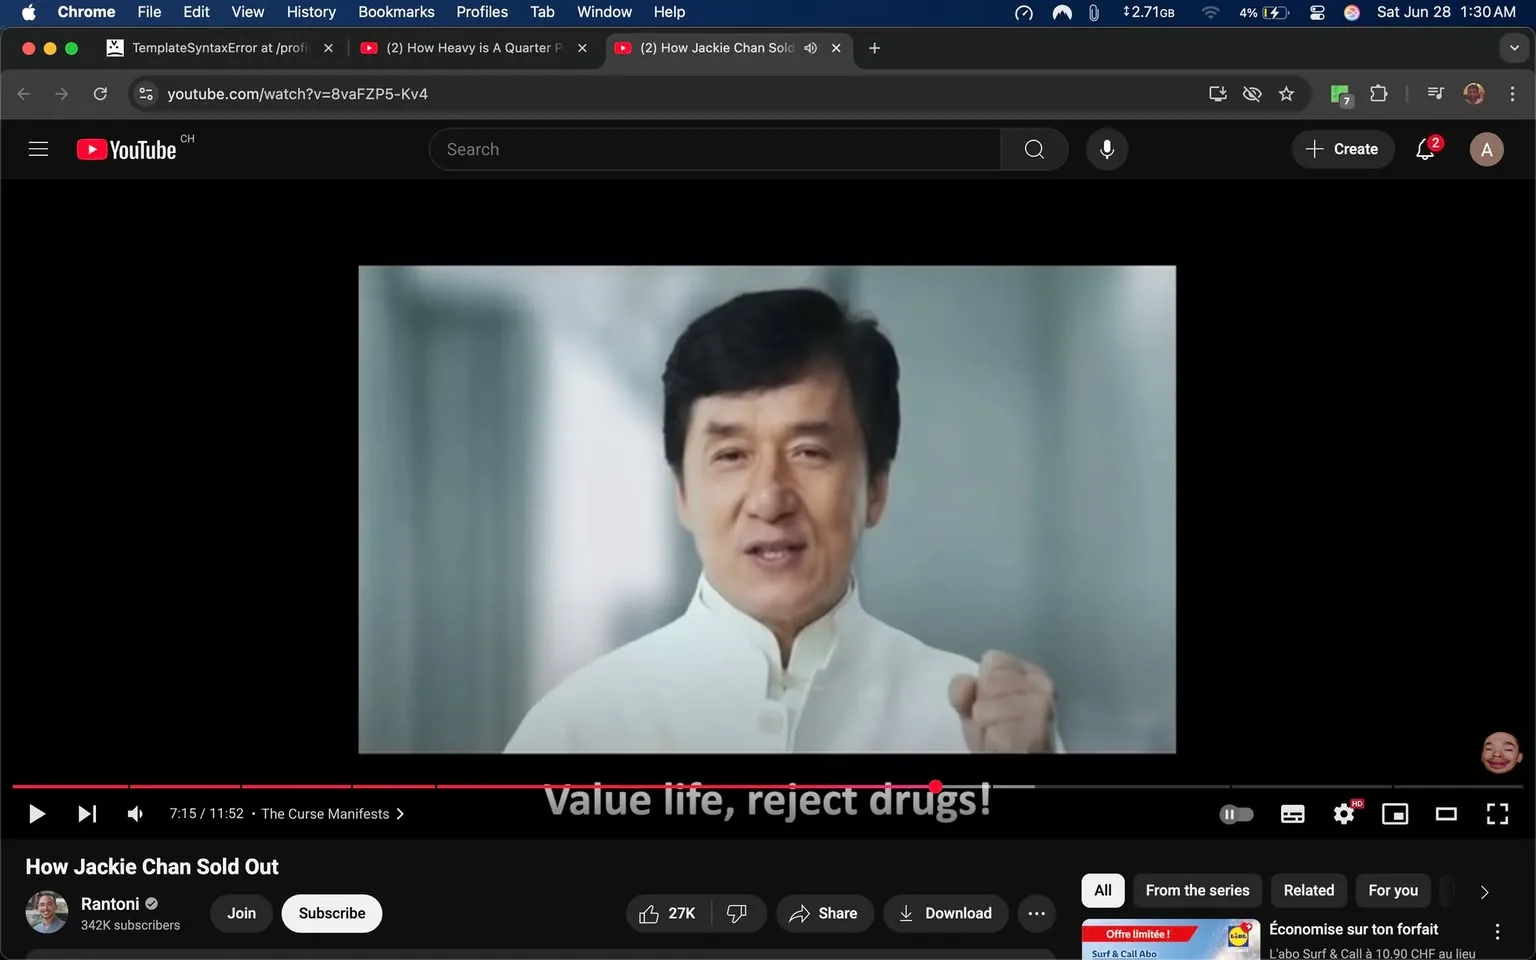This screenshot has width=1536, height=960.
Task: Mute the video with the volume icon
Action: click(135, 813)
